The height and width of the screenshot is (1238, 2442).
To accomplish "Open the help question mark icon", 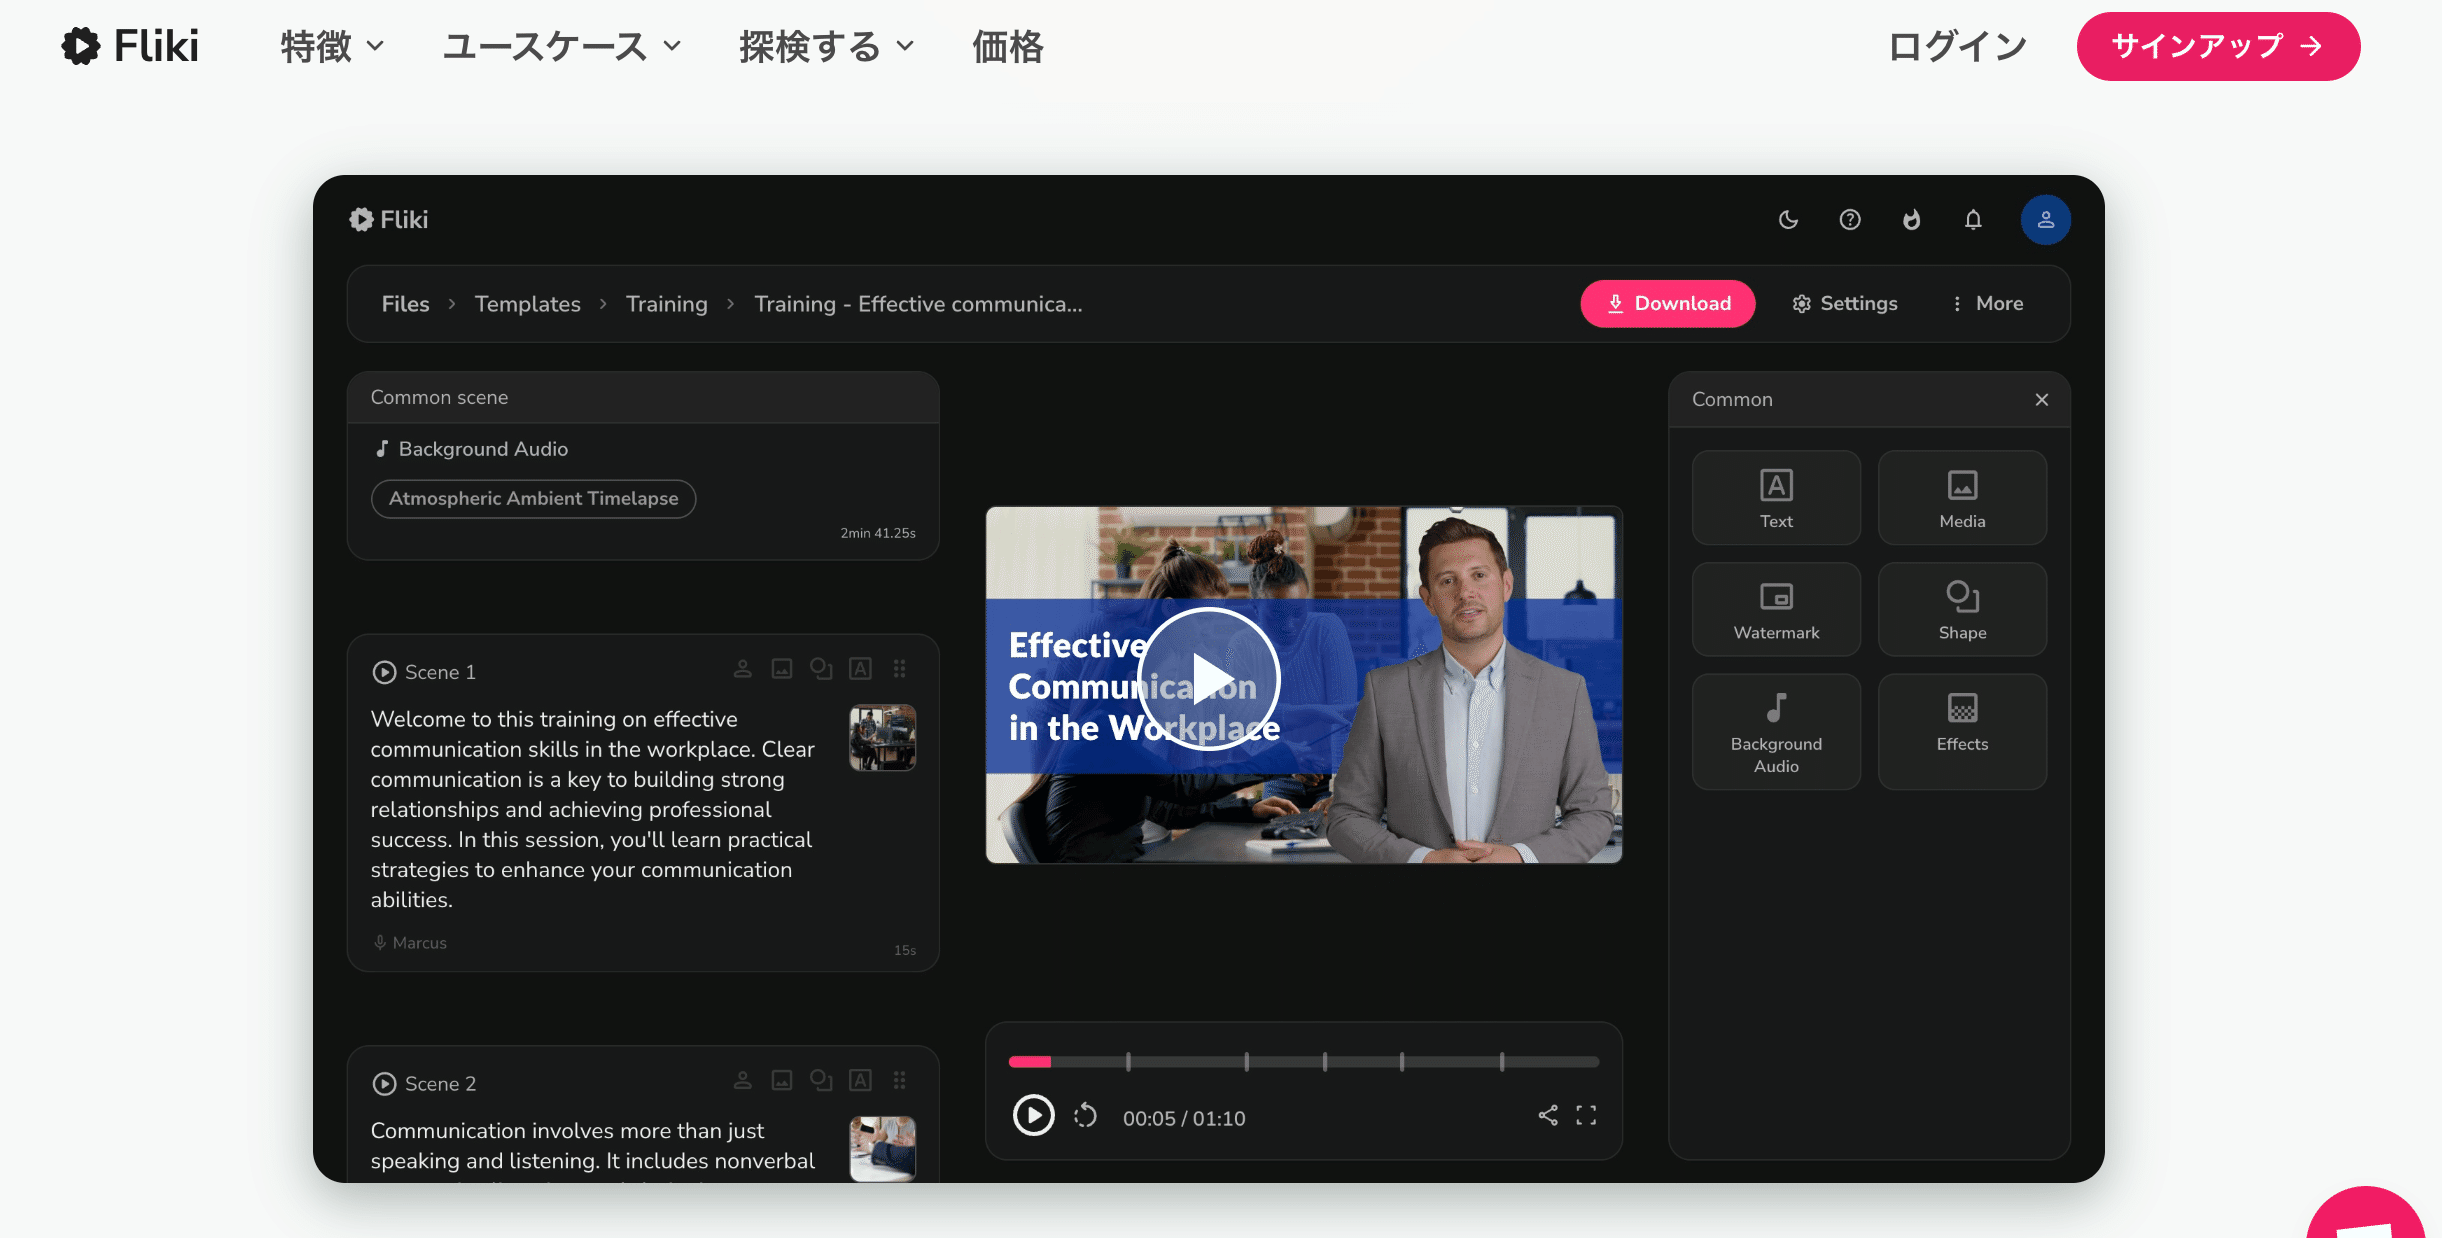I will (1850, 220).
